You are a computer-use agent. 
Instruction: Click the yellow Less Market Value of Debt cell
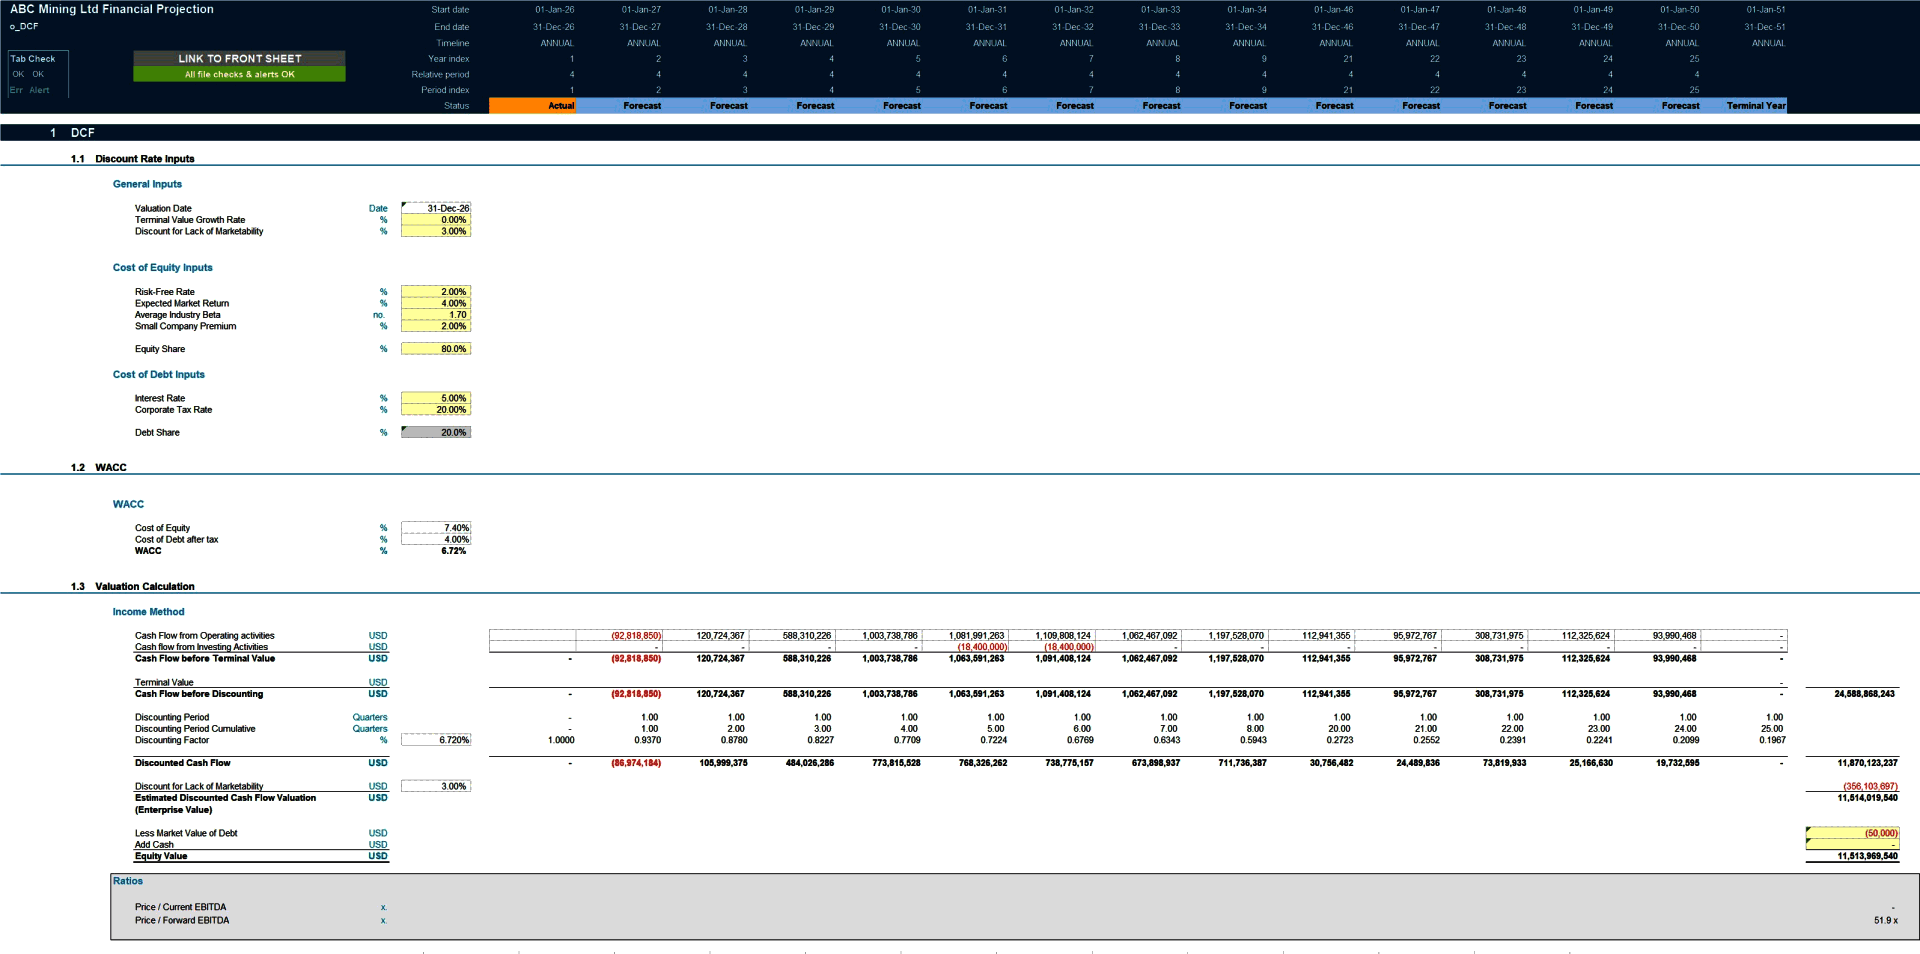point(1852,832)
